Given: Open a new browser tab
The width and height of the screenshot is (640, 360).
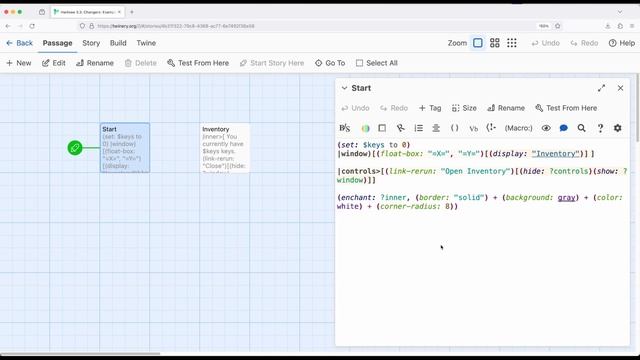Looking at the screenshot, I should tap(131, 12).
